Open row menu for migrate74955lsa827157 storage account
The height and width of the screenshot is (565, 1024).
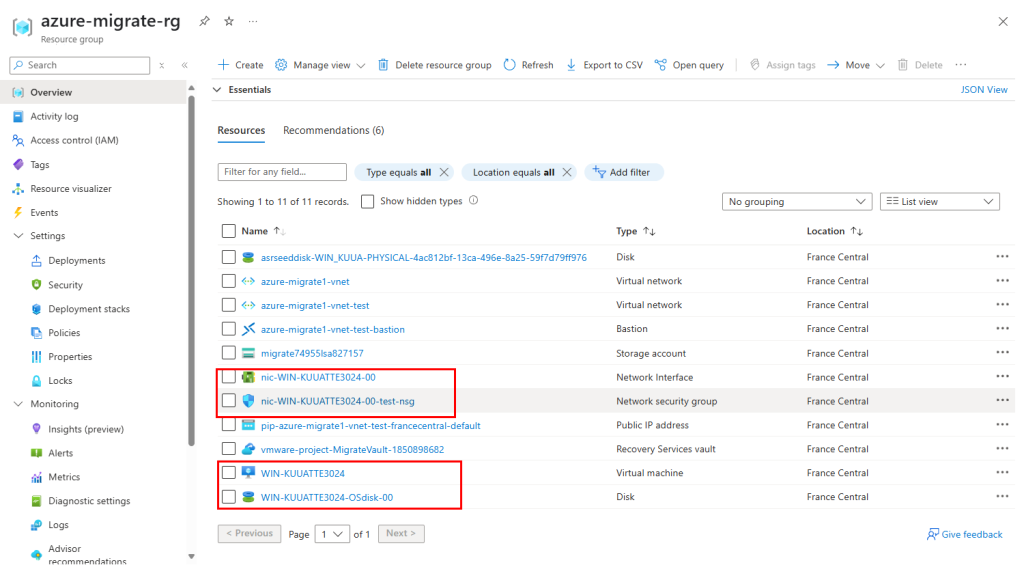(1002, 353)
